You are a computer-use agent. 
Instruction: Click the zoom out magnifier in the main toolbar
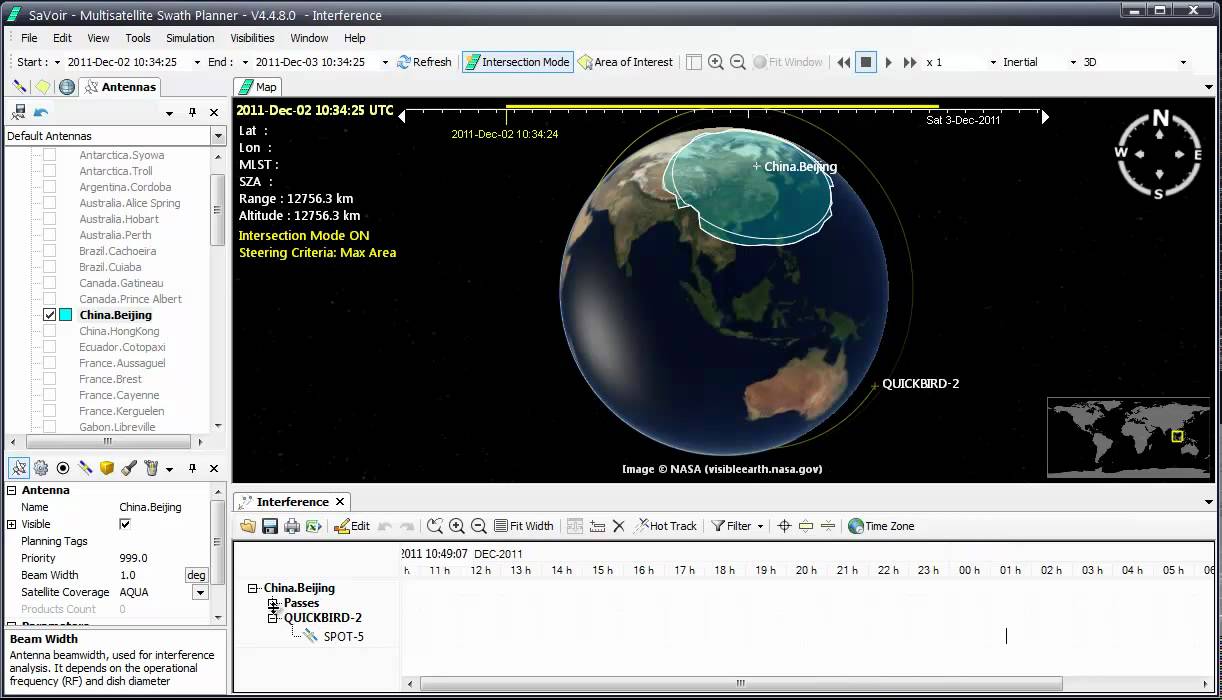[738, 62]
